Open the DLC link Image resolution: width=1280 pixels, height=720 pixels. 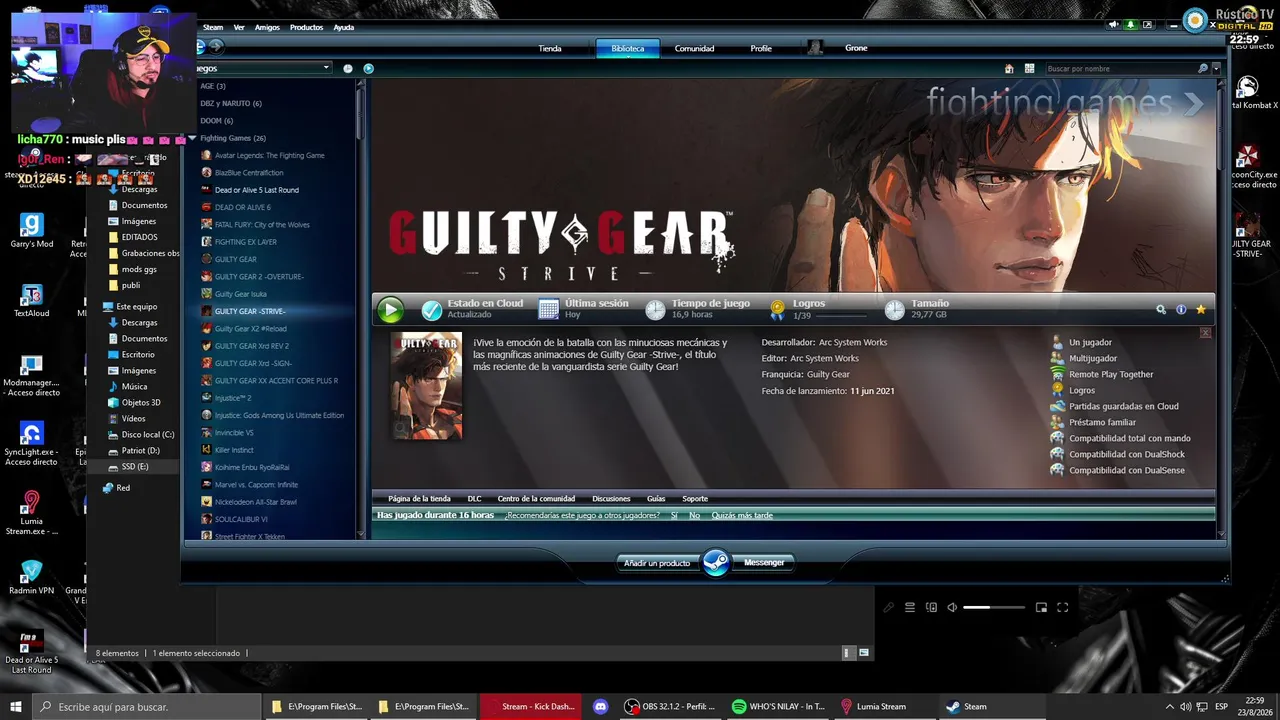(x=475, y=499)
